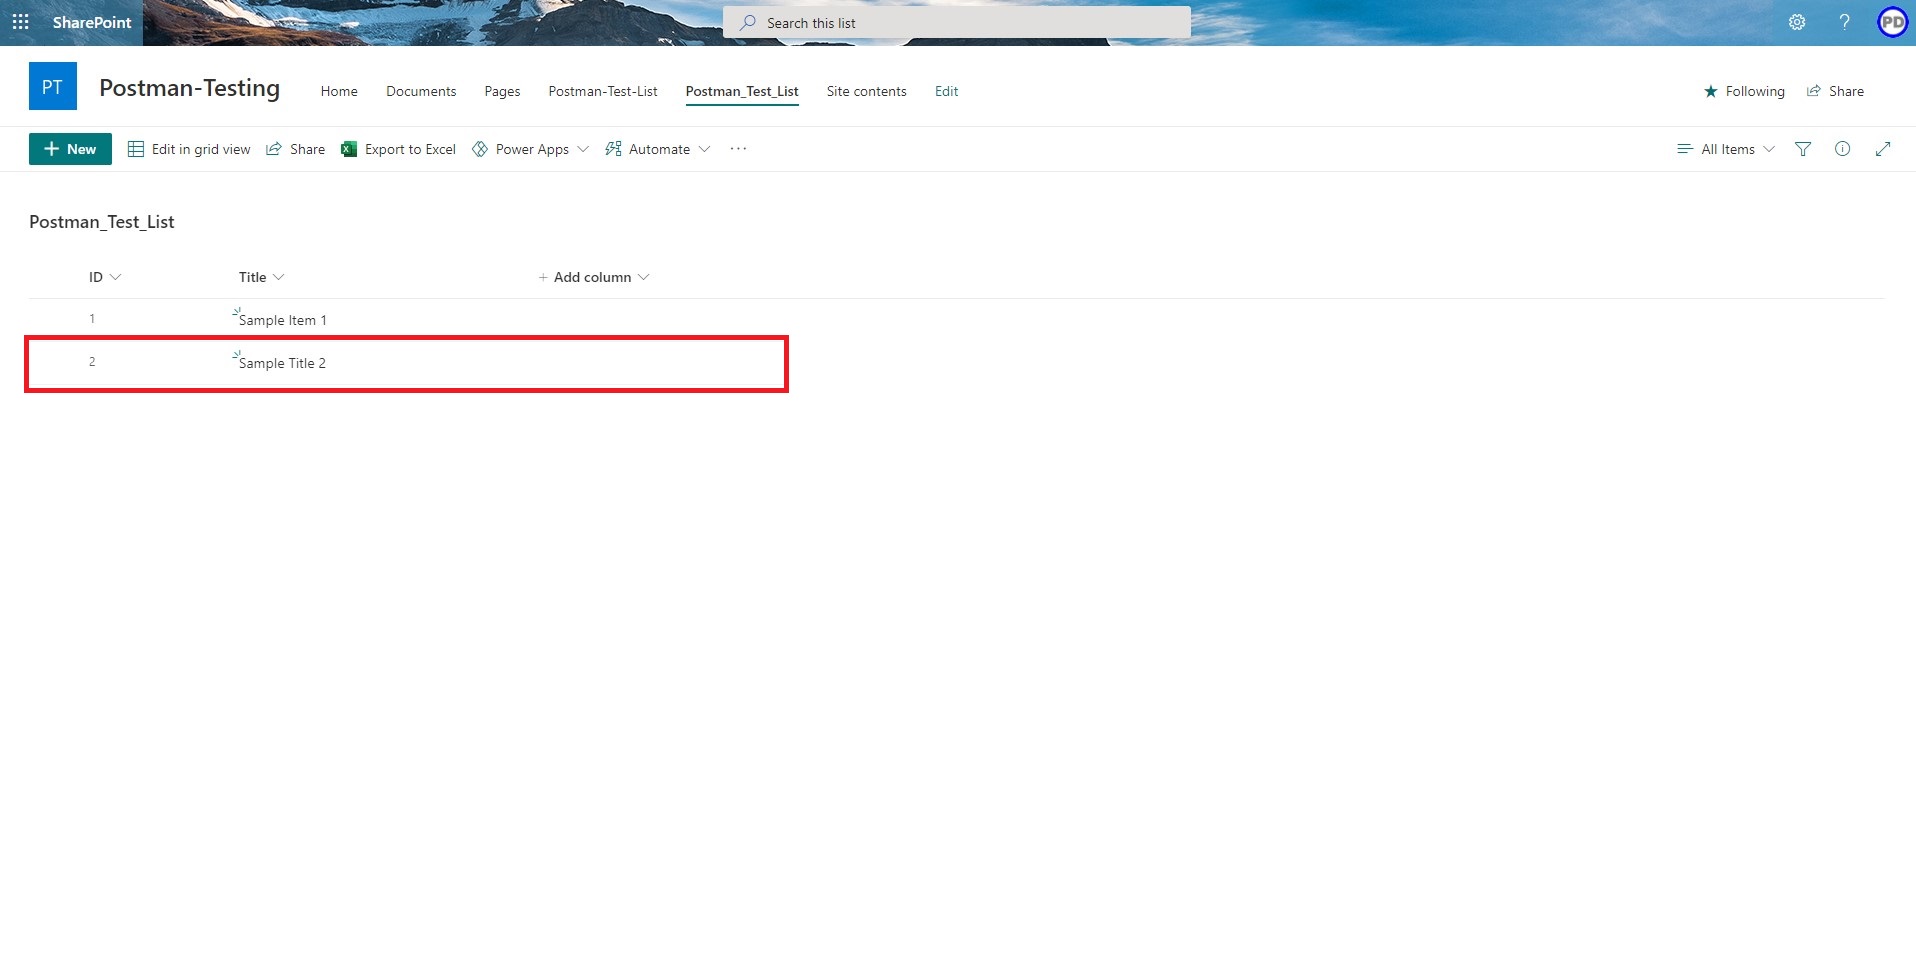Click the green New button

point(70,149)
